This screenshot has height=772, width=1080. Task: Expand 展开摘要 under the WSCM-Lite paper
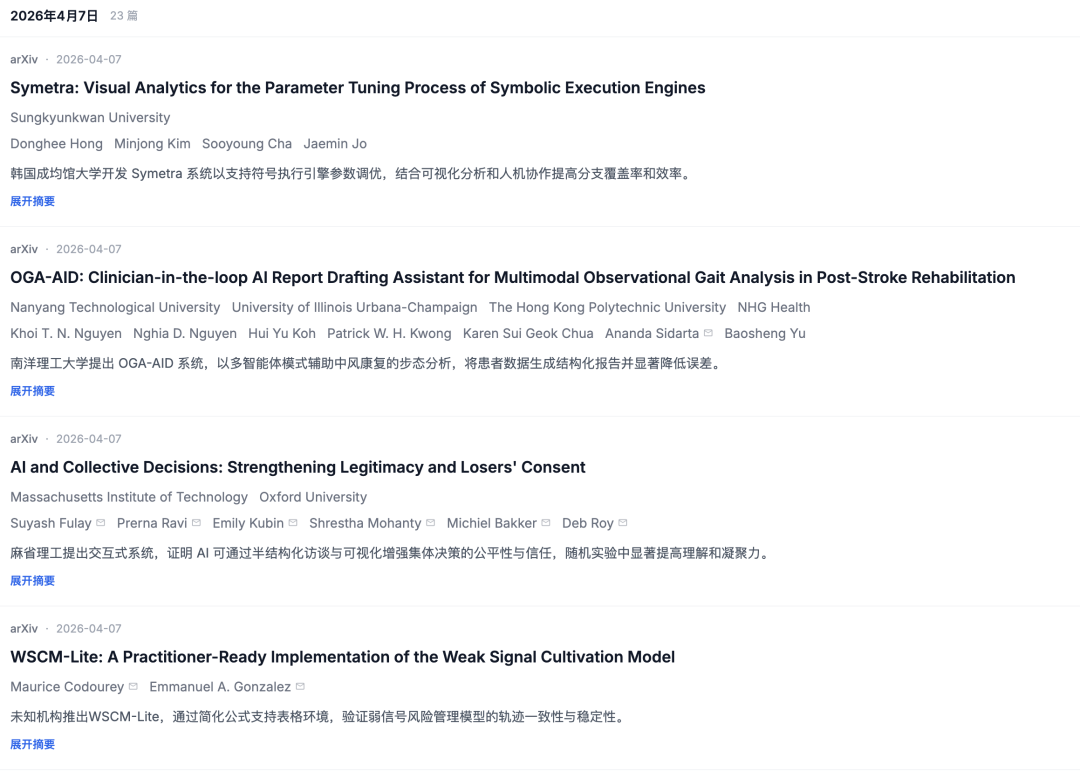click(33, 744)
